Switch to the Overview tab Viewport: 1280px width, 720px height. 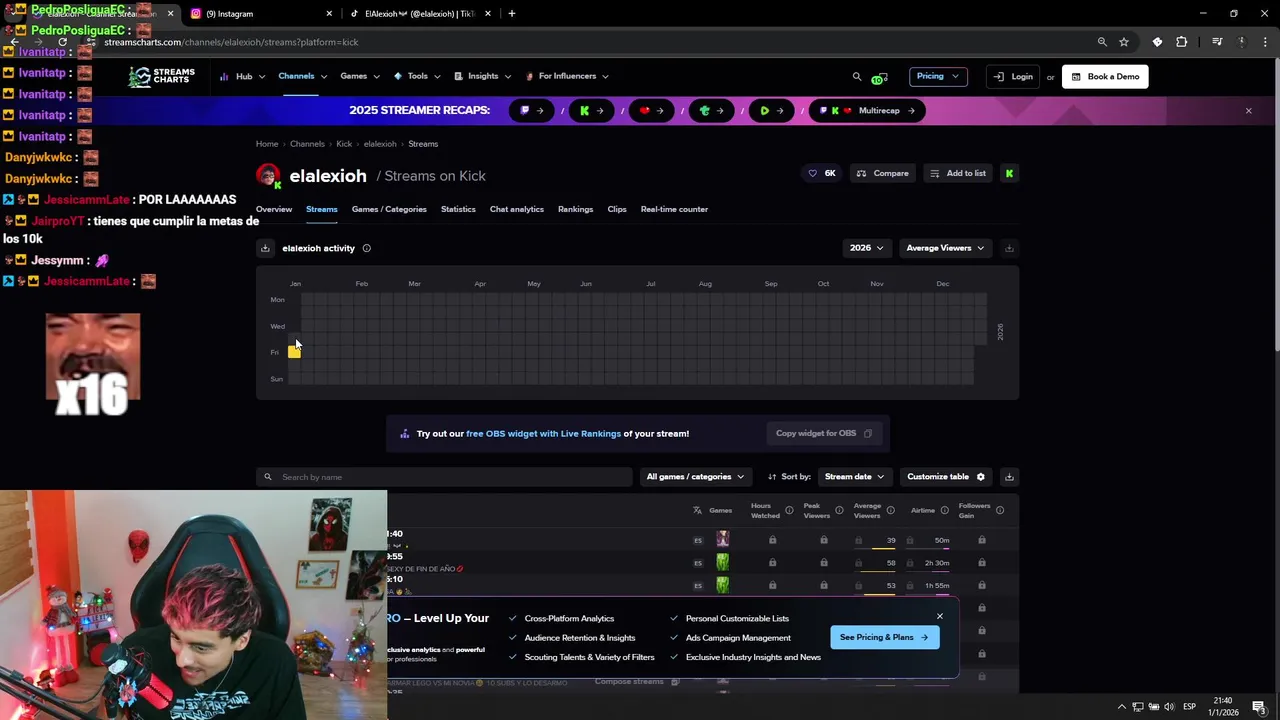274,209
